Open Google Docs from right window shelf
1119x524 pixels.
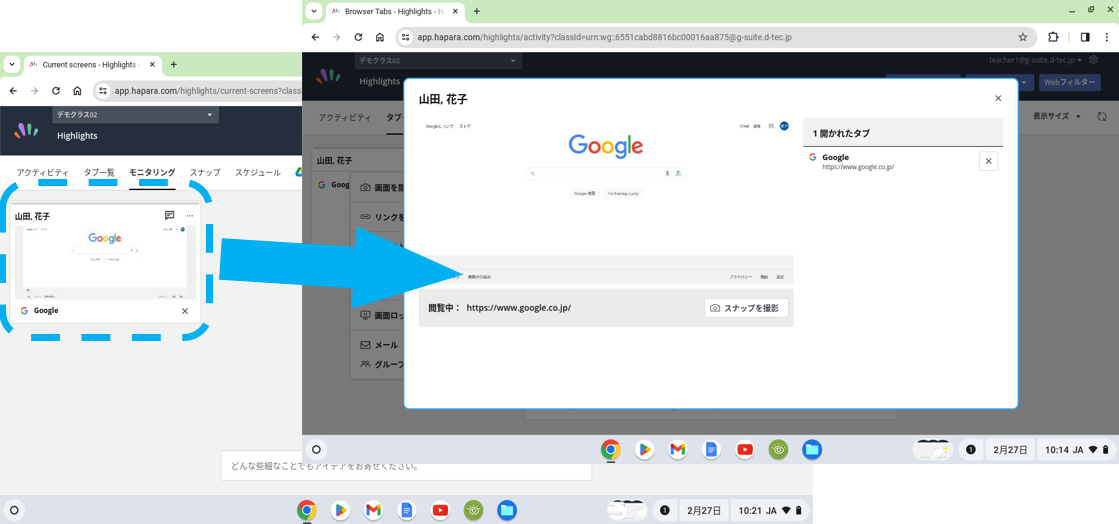[711, 449]
